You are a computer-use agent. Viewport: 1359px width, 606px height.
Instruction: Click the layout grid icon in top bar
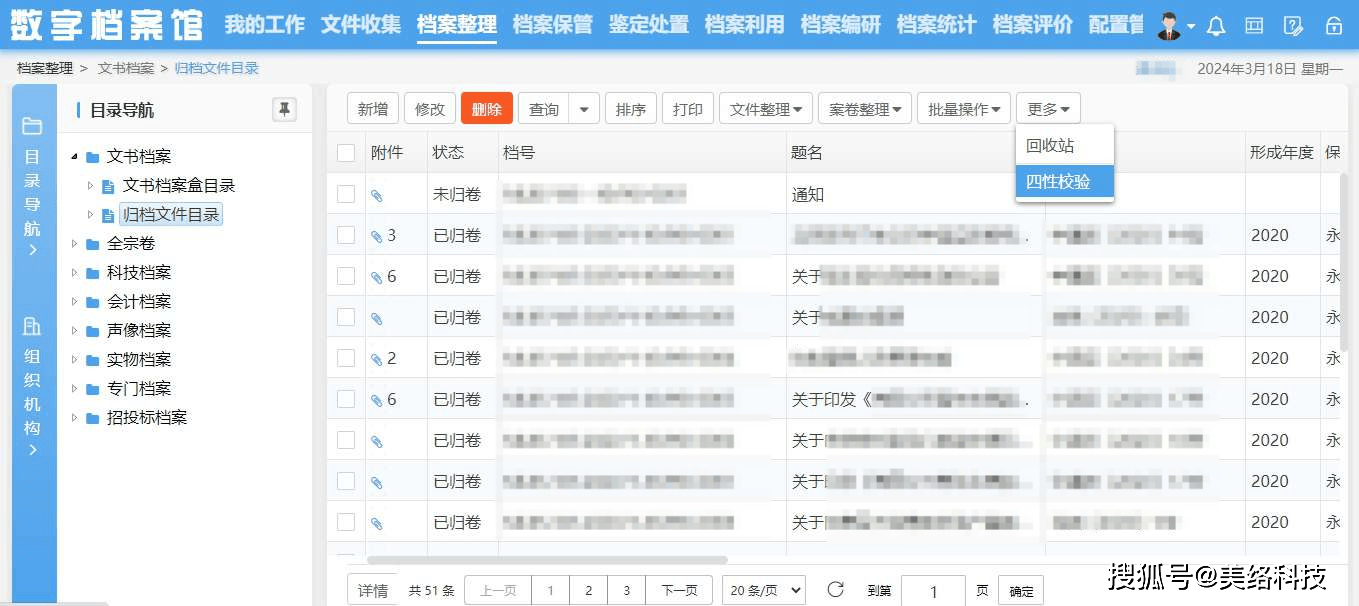pyautogui.click(x=1253, y=25)
